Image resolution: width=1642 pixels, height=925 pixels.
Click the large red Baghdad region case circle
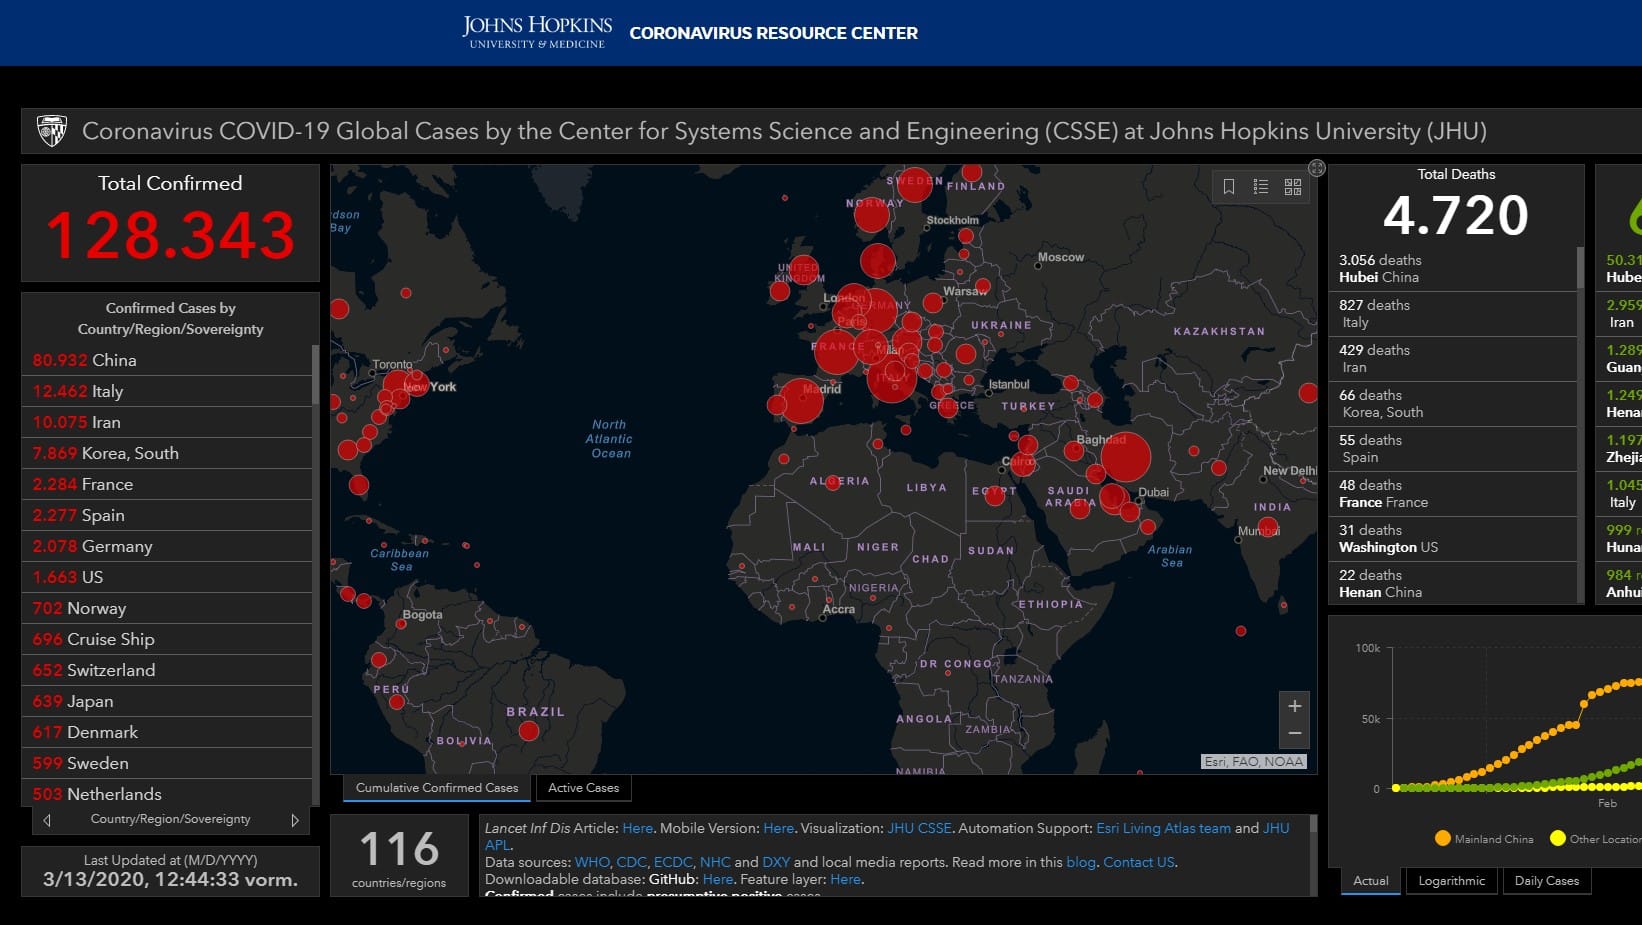click(1126, 457)
